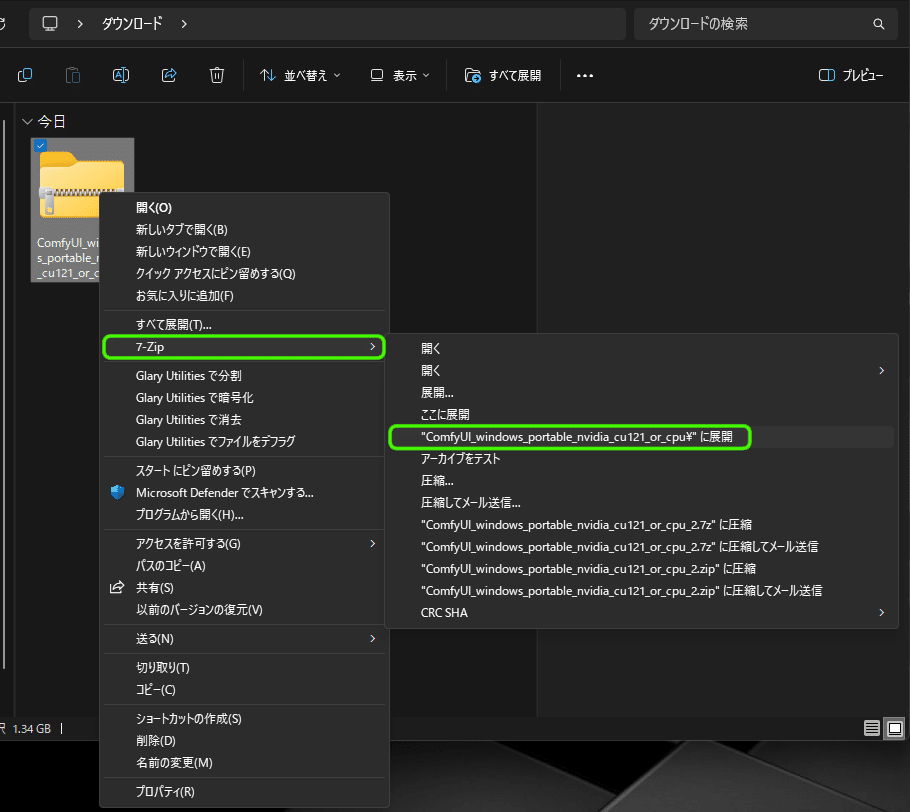
Task: Click the share icon in the toolbar
Action: coord(169,75)
